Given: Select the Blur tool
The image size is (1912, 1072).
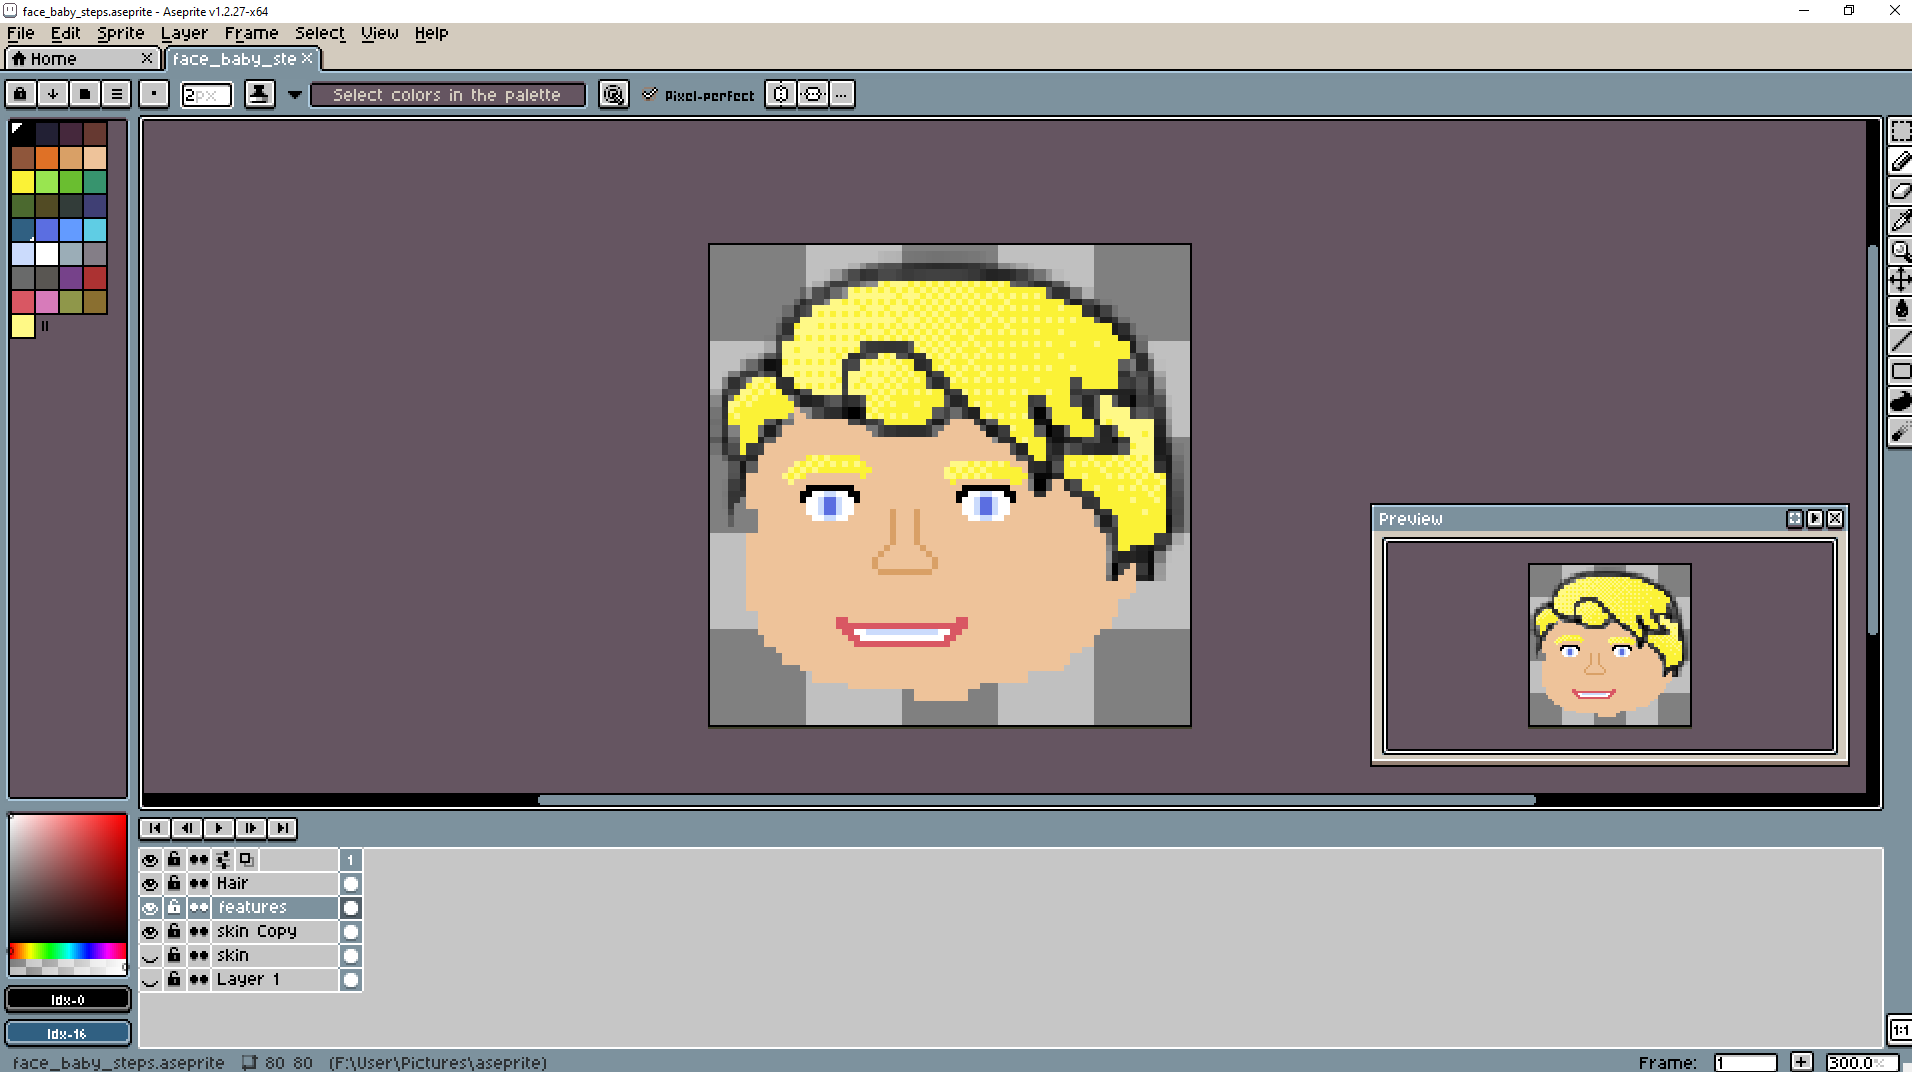Looking at the screenshot, I should 1900,432.
